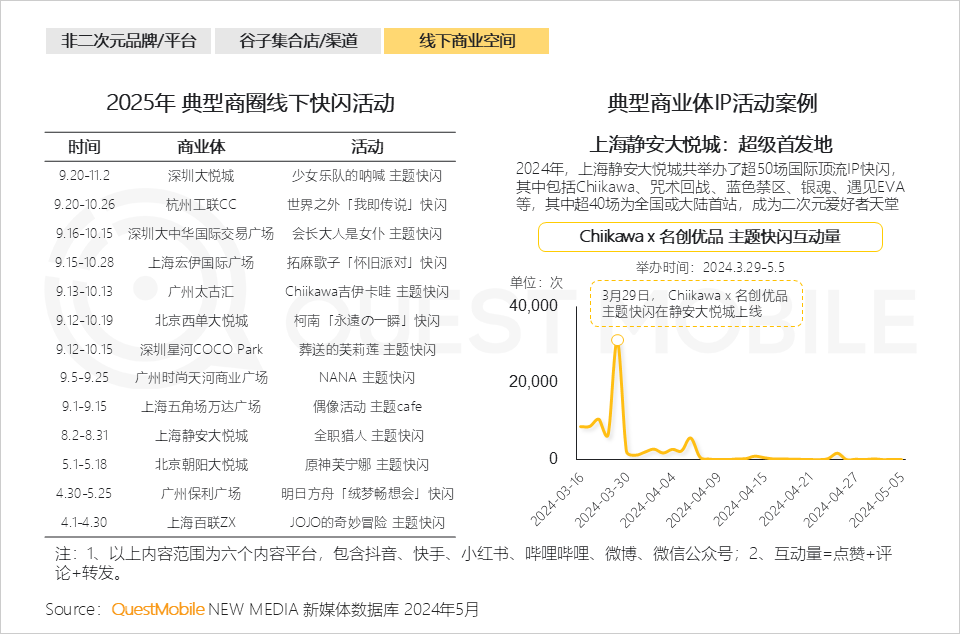
Task: Click the 时间 column header
Action: point(85,147)
